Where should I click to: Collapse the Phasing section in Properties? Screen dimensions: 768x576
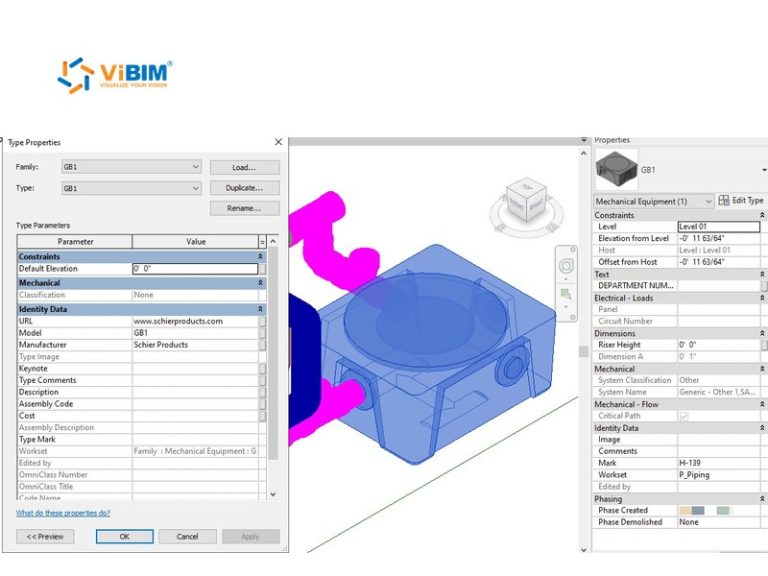(x=762, y=499)
